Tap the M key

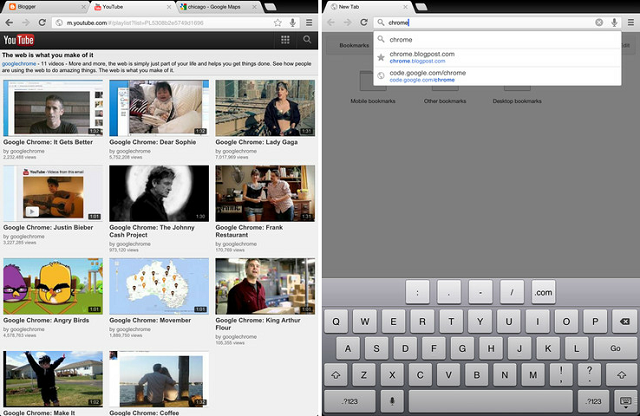[533, 375]
